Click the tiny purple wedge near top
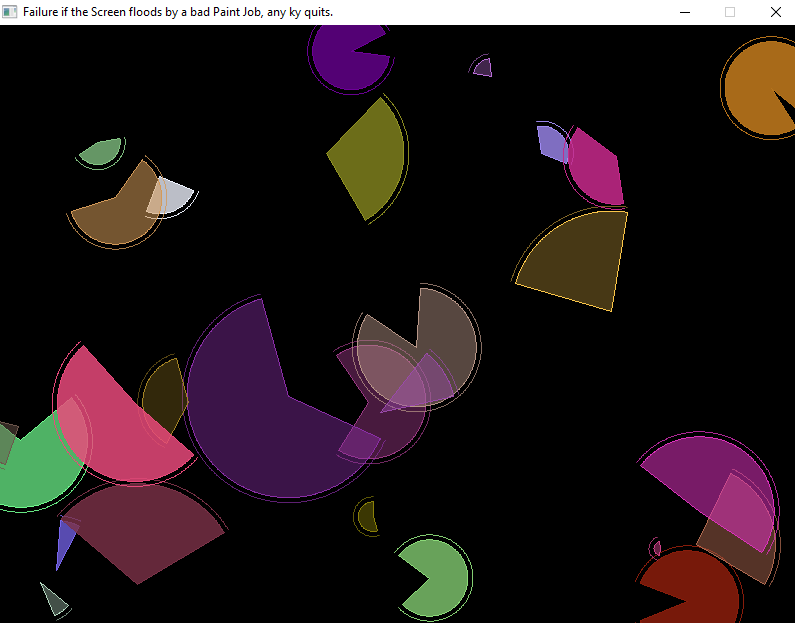Viewport: 795px width, 623px height. 483,67
